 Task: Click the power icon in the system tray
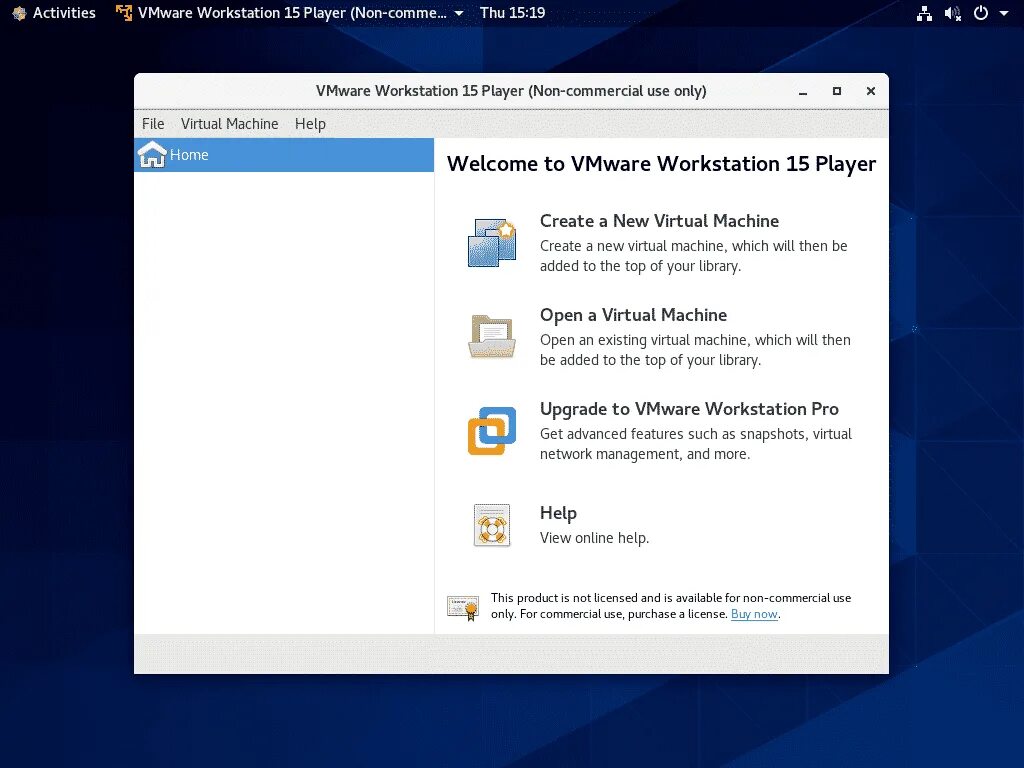point(979,13)
